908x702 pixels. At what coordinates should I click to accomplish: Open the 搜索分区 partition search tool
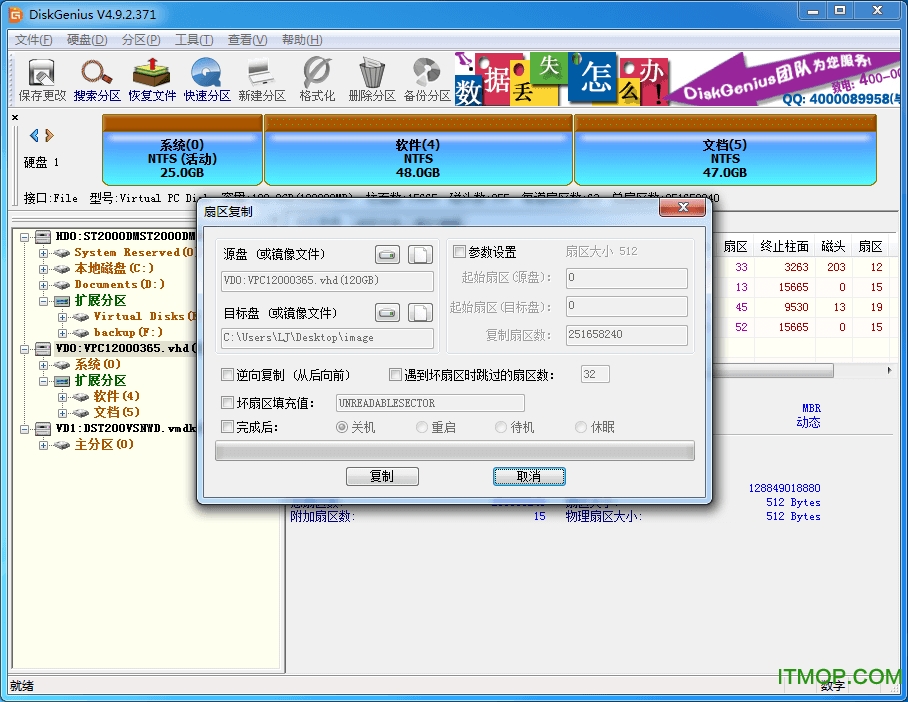pos(97,78)
